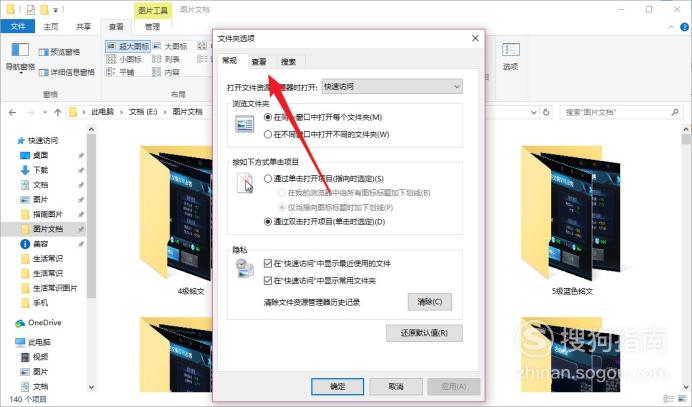This screenshot has width=692, height=407.
Task: Select 通过单击打开项目(指向时选定)(S) option
Action: pos(323,179)
